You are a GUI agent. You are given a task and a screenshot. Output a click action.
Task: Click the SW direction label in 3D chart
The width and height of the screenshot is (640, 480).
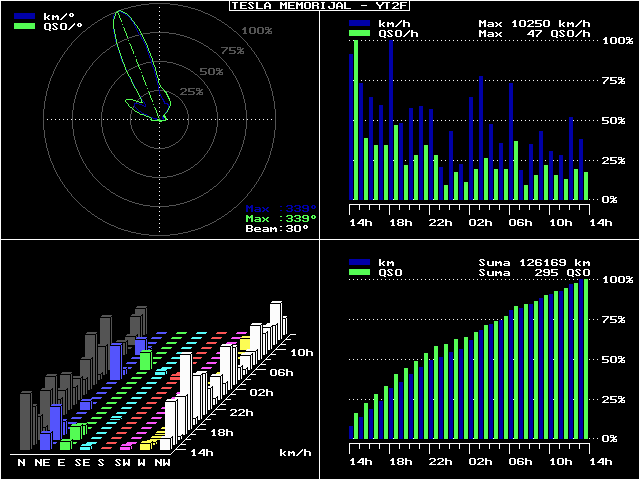pos(122,462)
